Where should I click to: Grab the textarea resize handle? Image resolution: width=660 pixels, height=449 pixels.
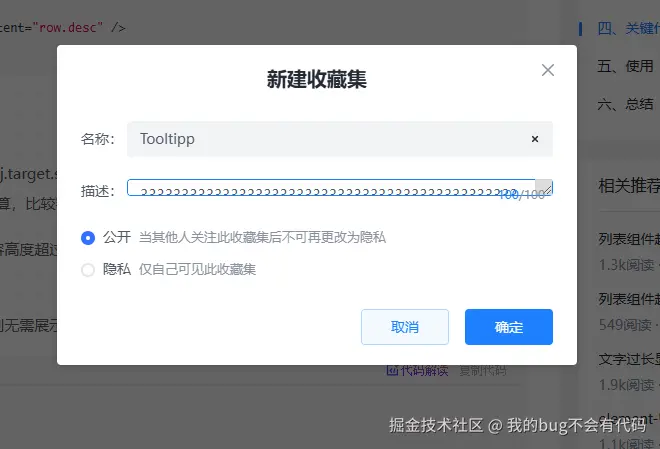(548, 190)
